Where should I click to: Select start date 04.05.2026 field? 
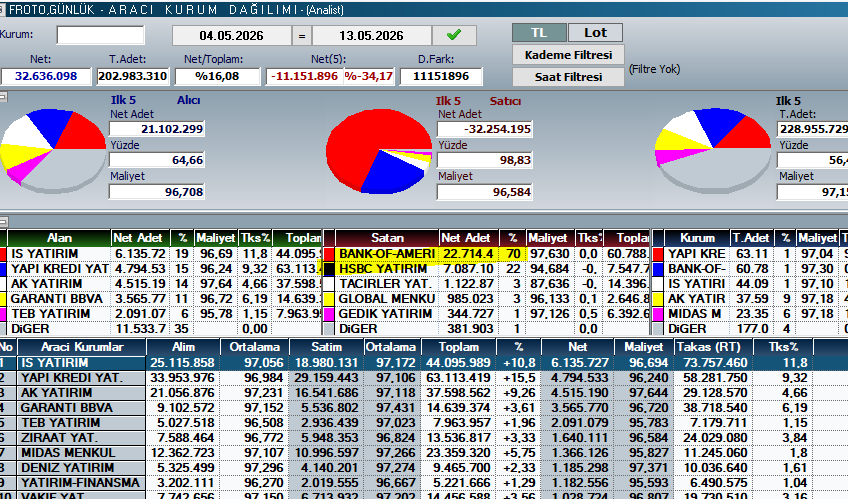coord(231,36)
